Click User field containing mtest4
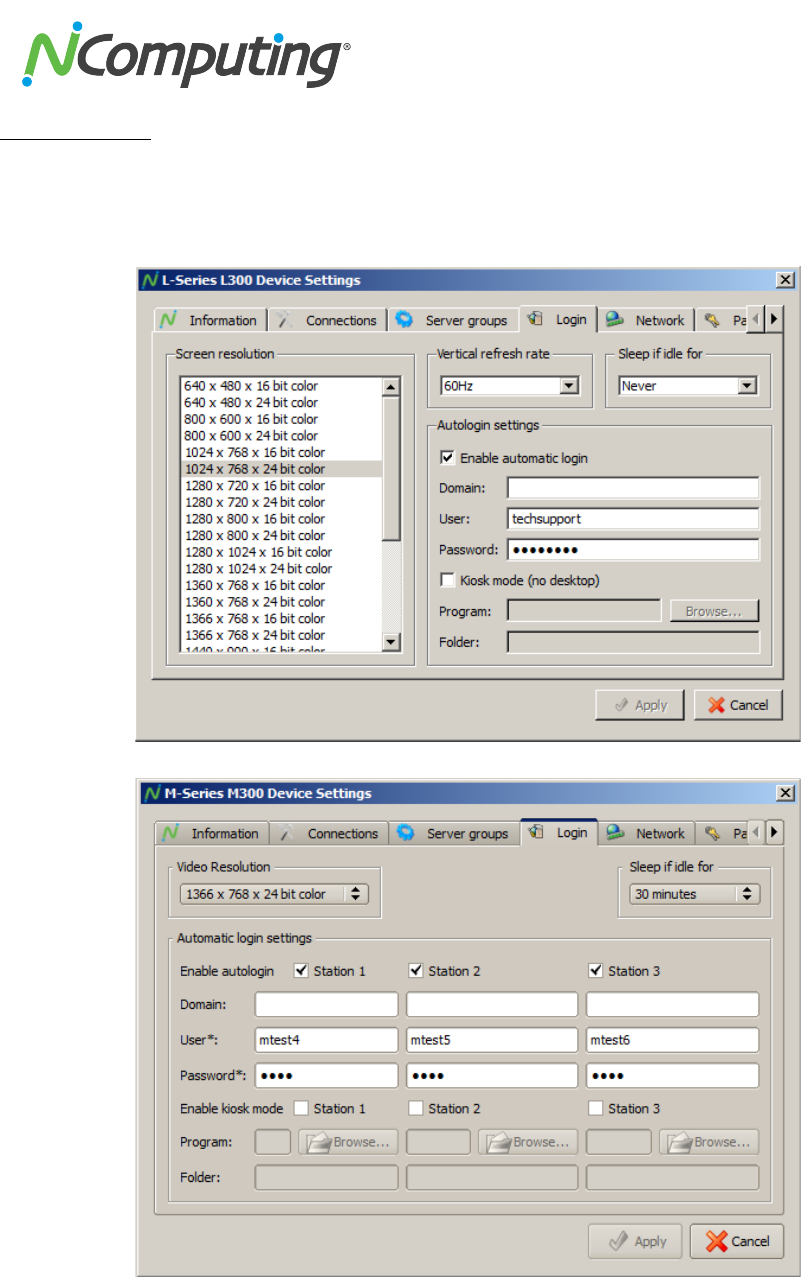 tap(326, 1039)
